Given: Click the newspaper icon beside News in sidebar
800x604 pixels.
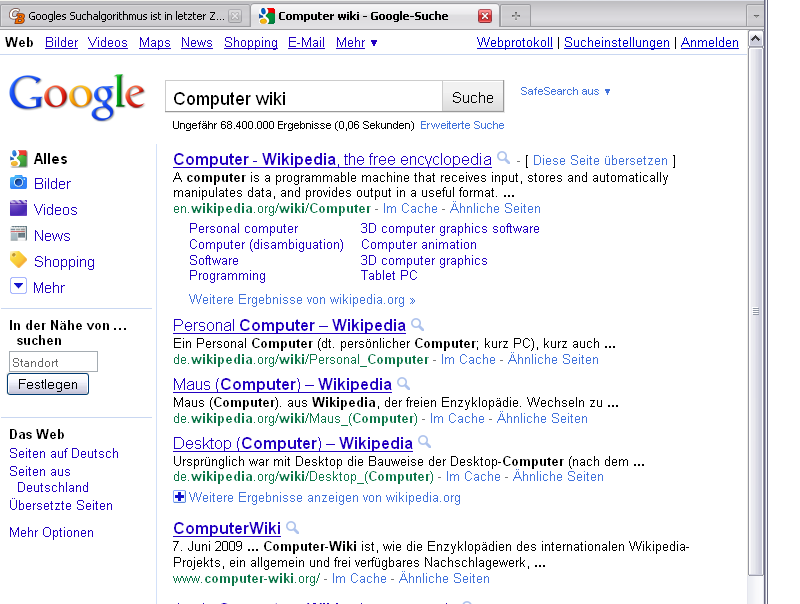Looking at the screenshot, I should tap(18, 234).
